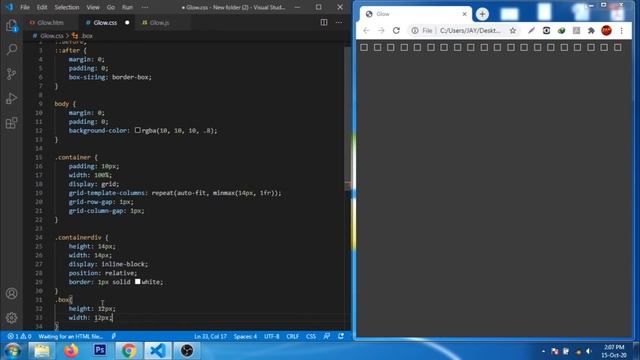The width and height of the screenshot is (640, 360).
Task: Open the Search view in activity bar
Action: (11, 50)
